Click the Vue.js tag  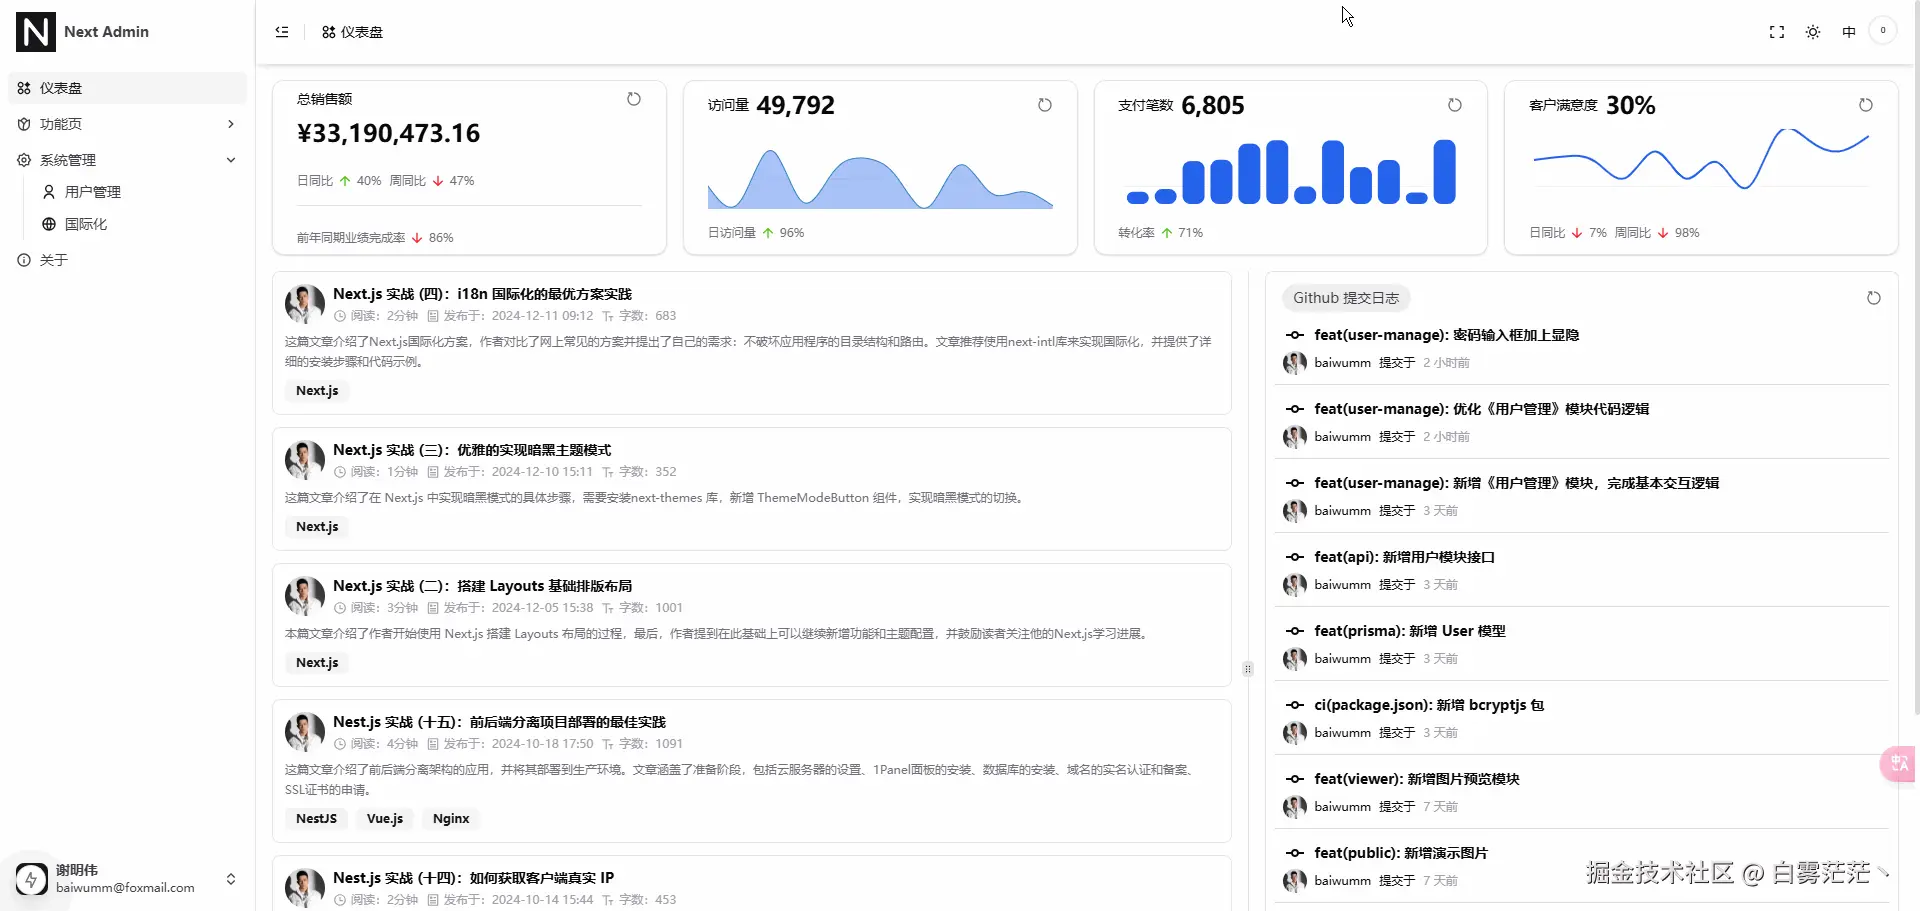[385, 819]
